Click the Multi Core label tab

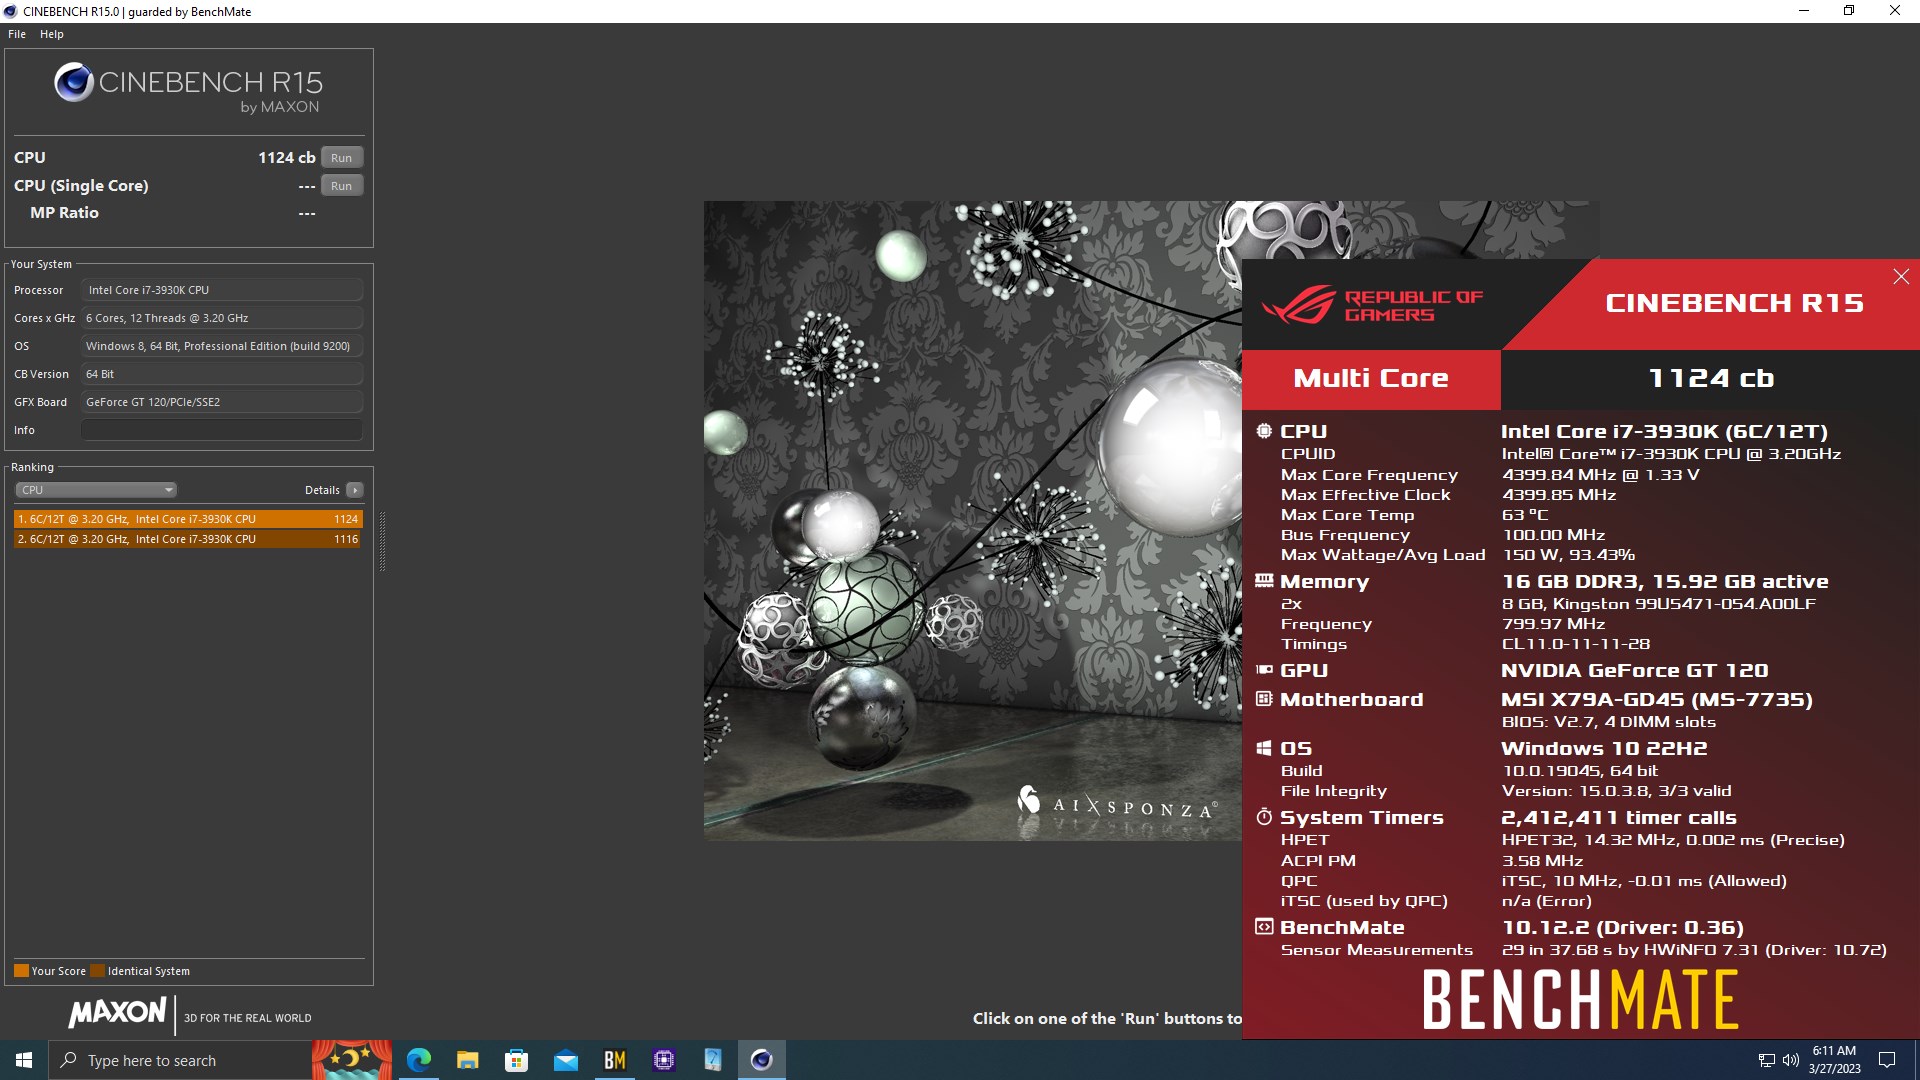point(1371,379)
